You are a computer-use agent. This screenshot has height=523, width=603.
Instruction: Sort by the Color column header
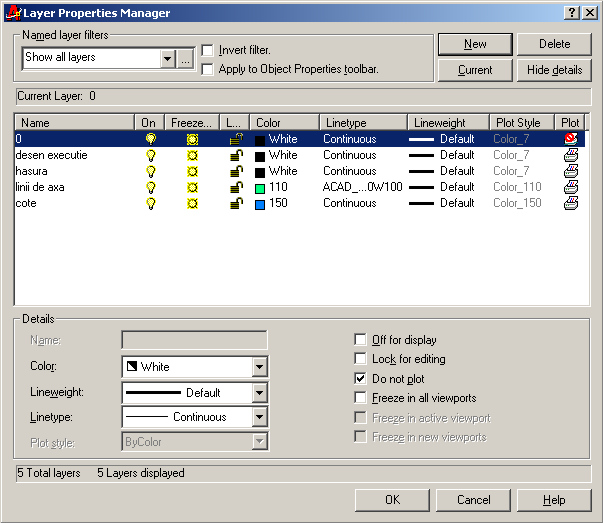click(x=285, y=123)
